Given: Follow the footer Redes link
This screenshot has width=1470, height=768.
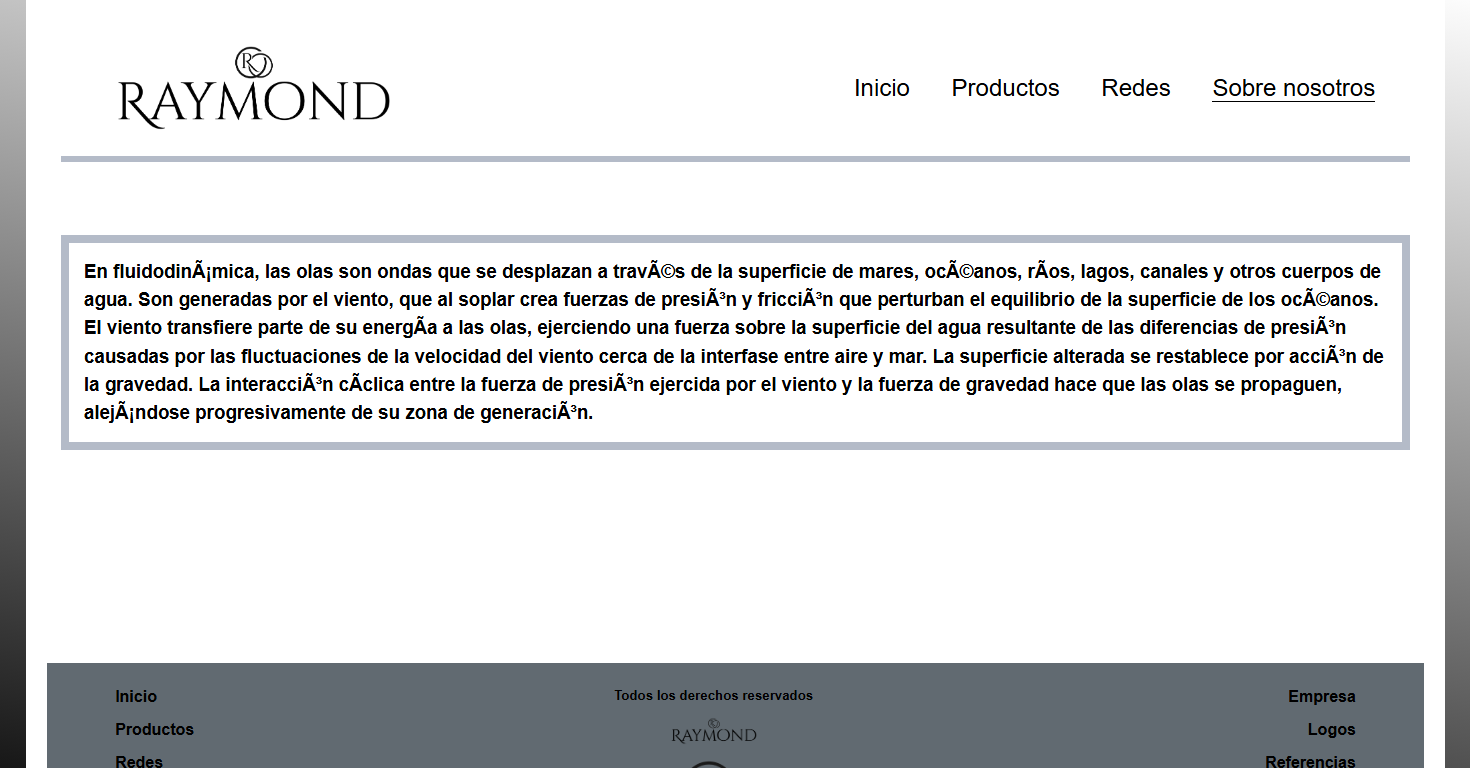Looking at the screenshot, I should pos(139,761).
